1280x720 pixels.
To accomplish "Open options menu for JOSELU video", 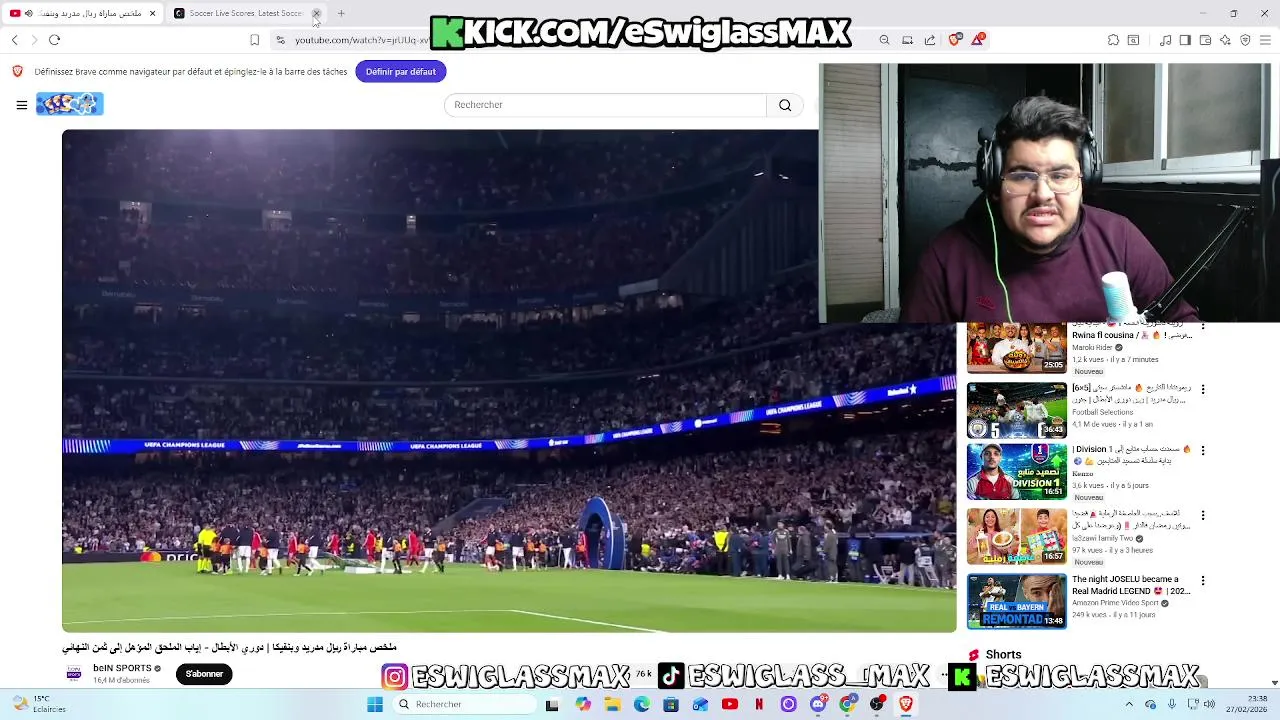I will tap(1202, 580).
